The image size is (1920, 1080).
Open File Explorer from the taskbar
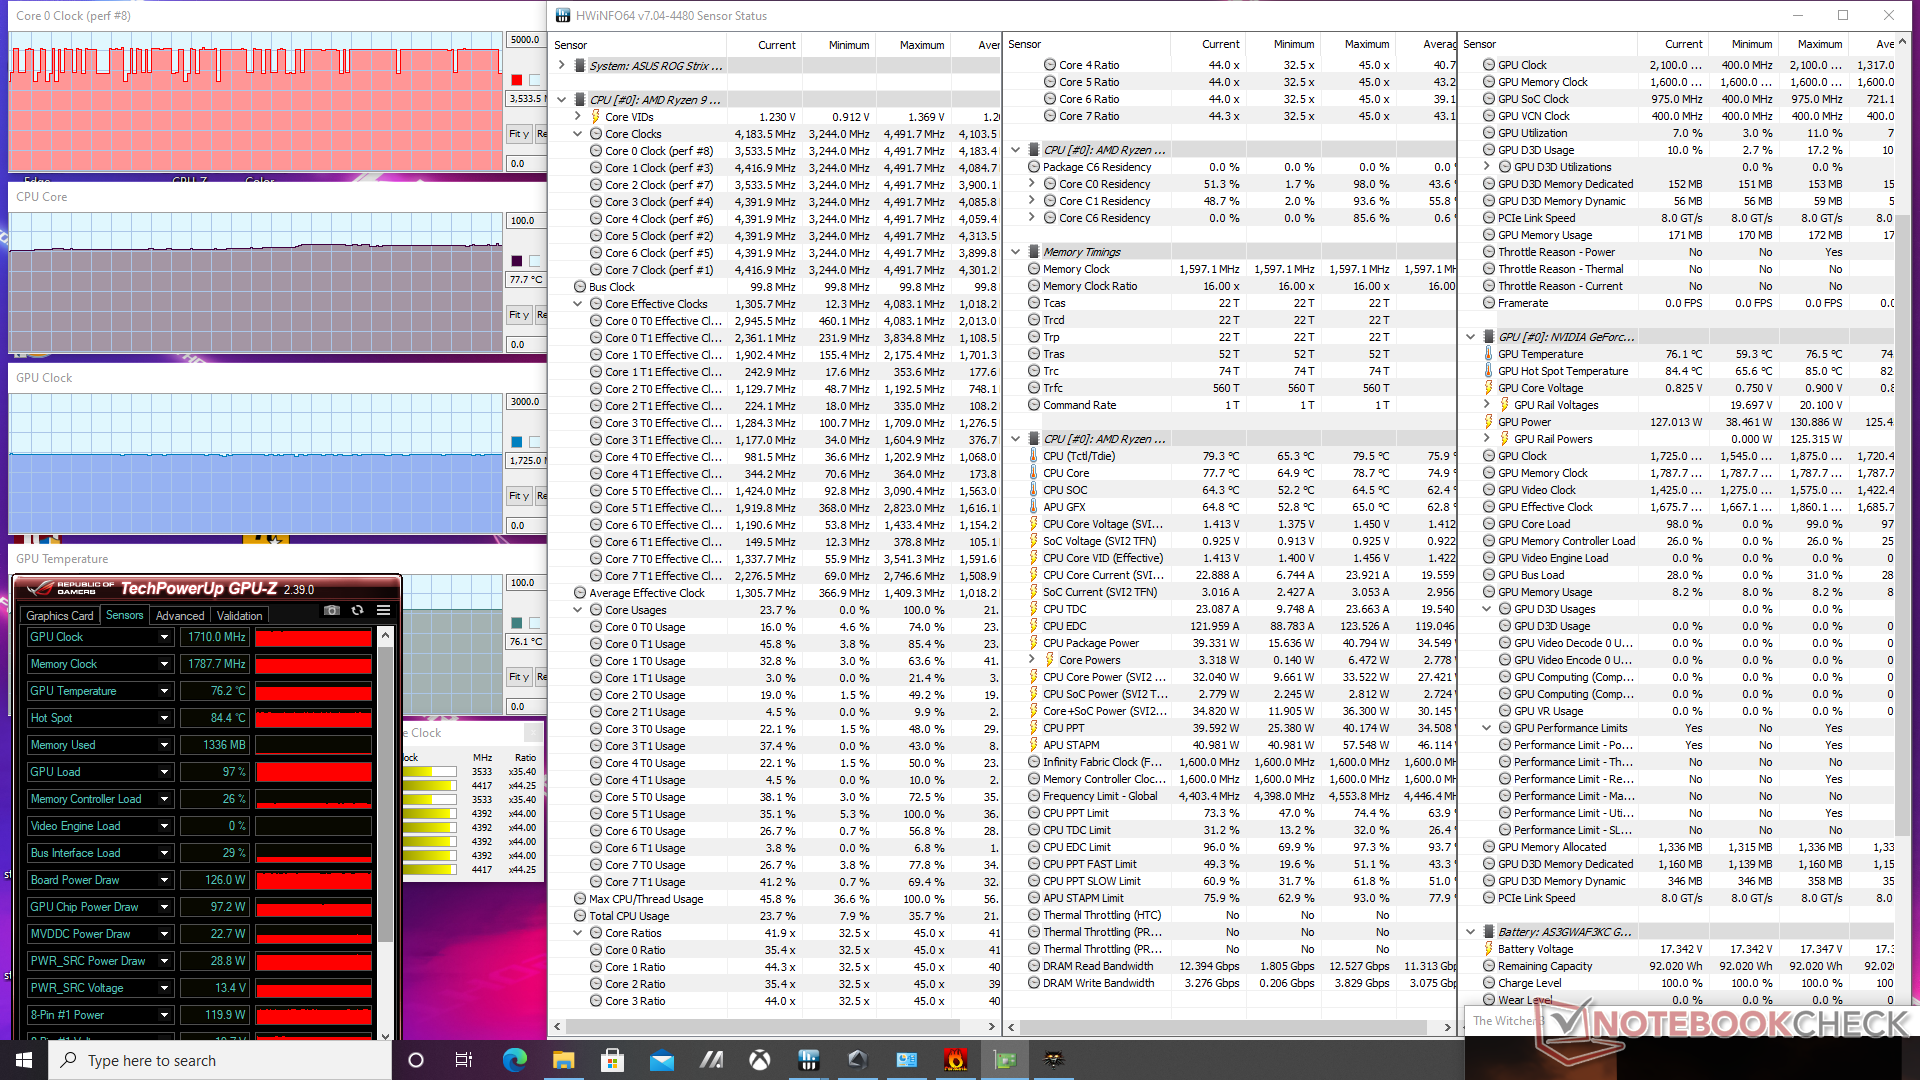[564, 1060]
